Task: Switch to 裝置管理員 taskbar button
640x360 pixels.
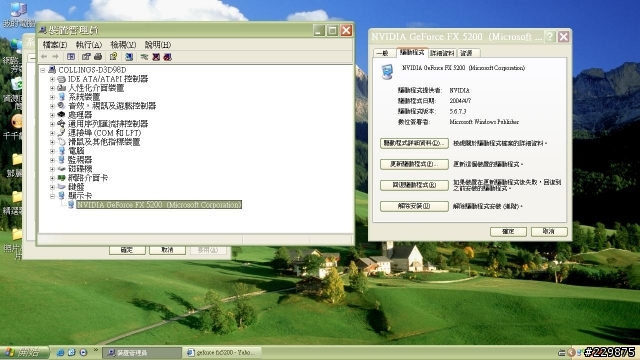Action: tap(142, 353)
